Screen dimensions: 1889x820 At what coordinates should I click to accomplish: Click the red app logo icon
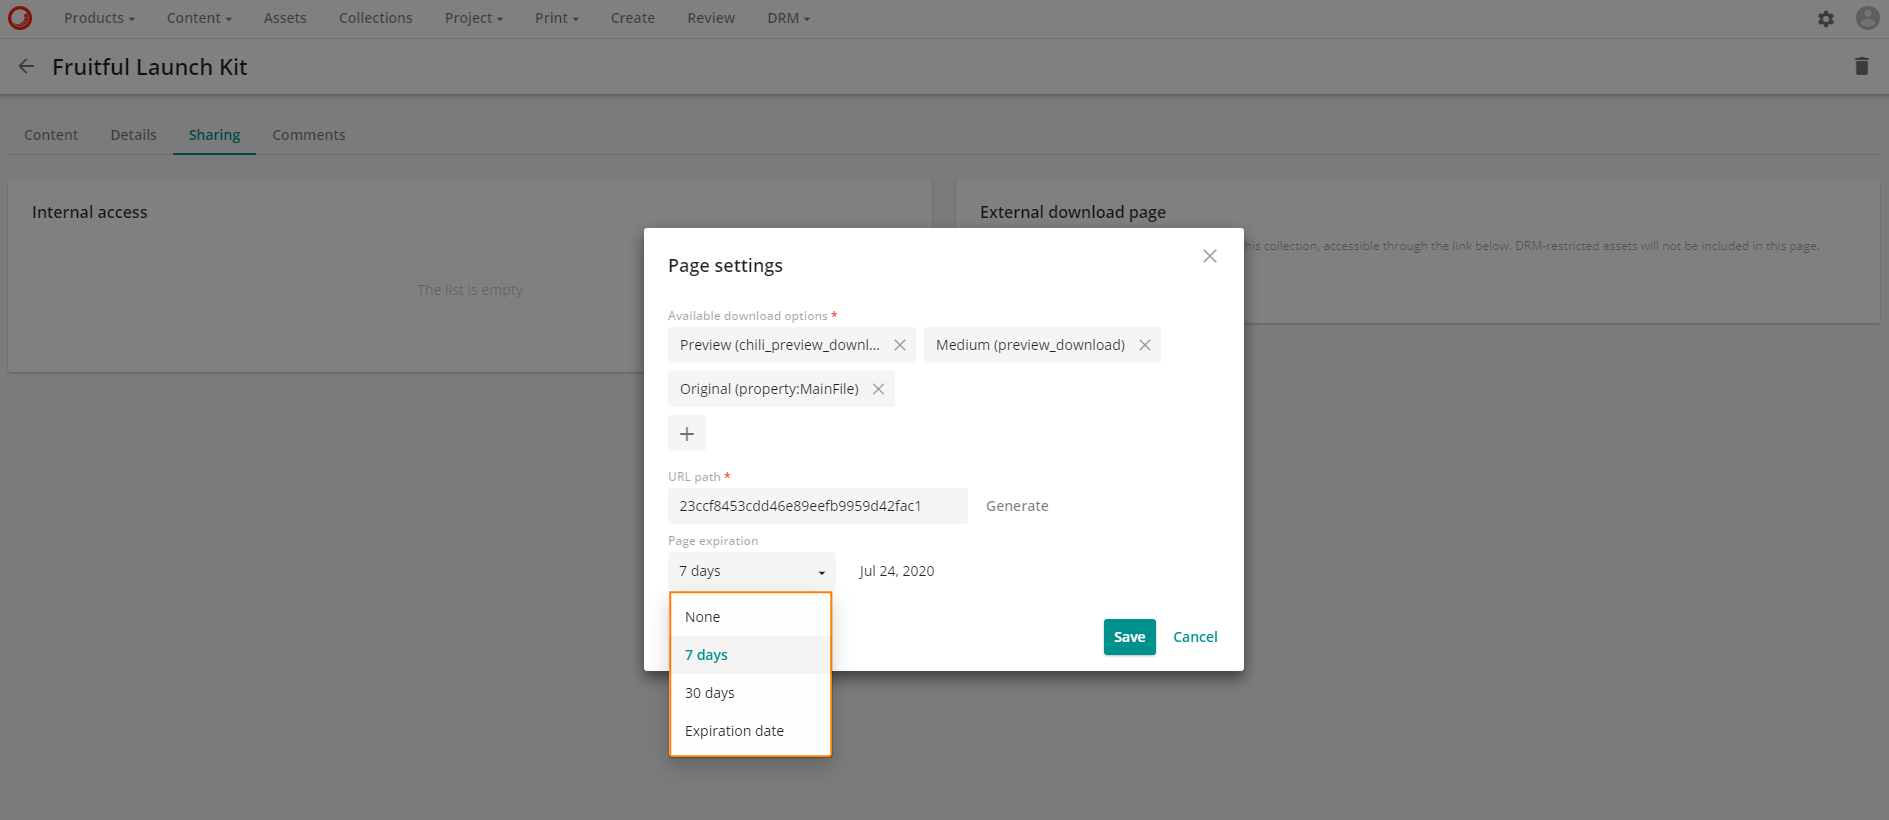20,18
